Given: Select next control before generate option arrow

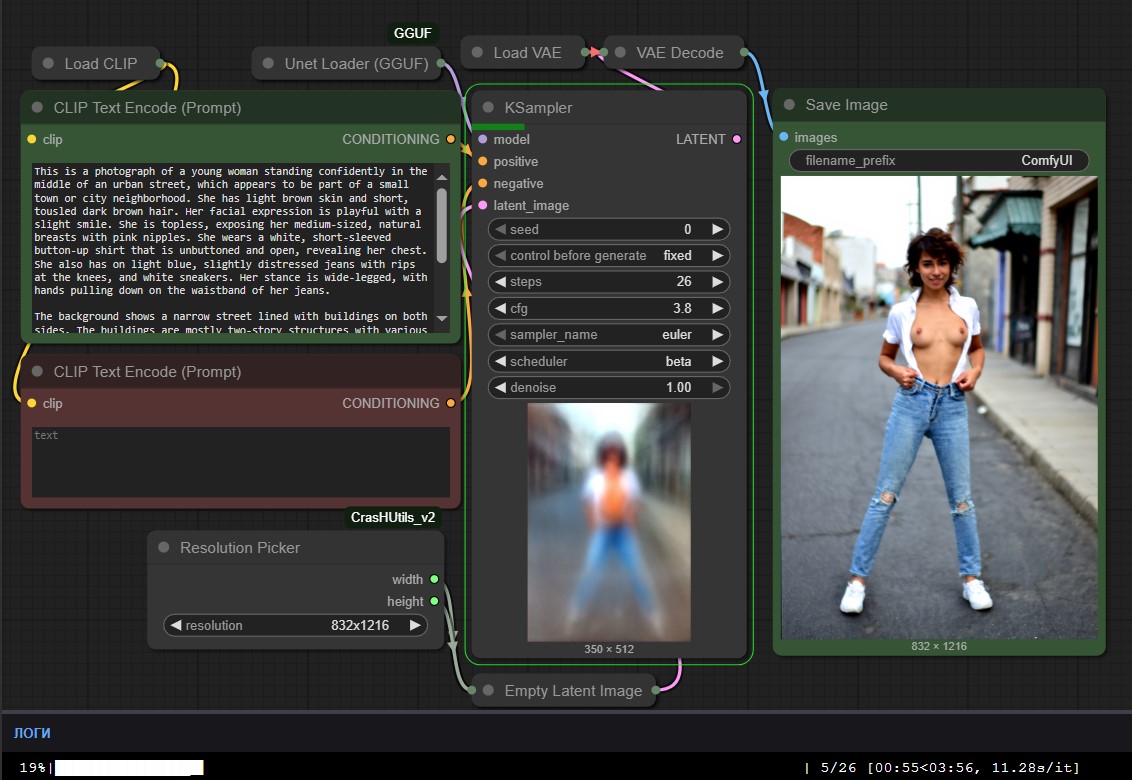Looking at the screenshot, I should [717, 256].
